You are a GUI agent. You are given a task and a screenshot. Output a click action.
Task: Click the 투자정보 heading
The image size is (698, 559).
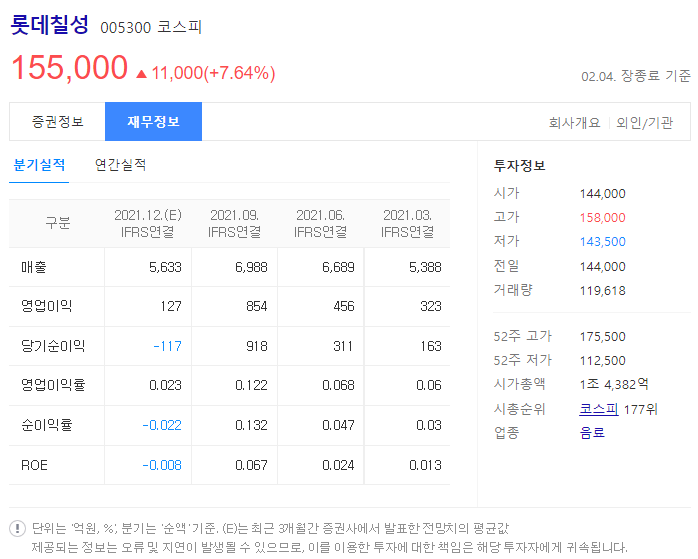pyautogui.click(x=519, y=166)
